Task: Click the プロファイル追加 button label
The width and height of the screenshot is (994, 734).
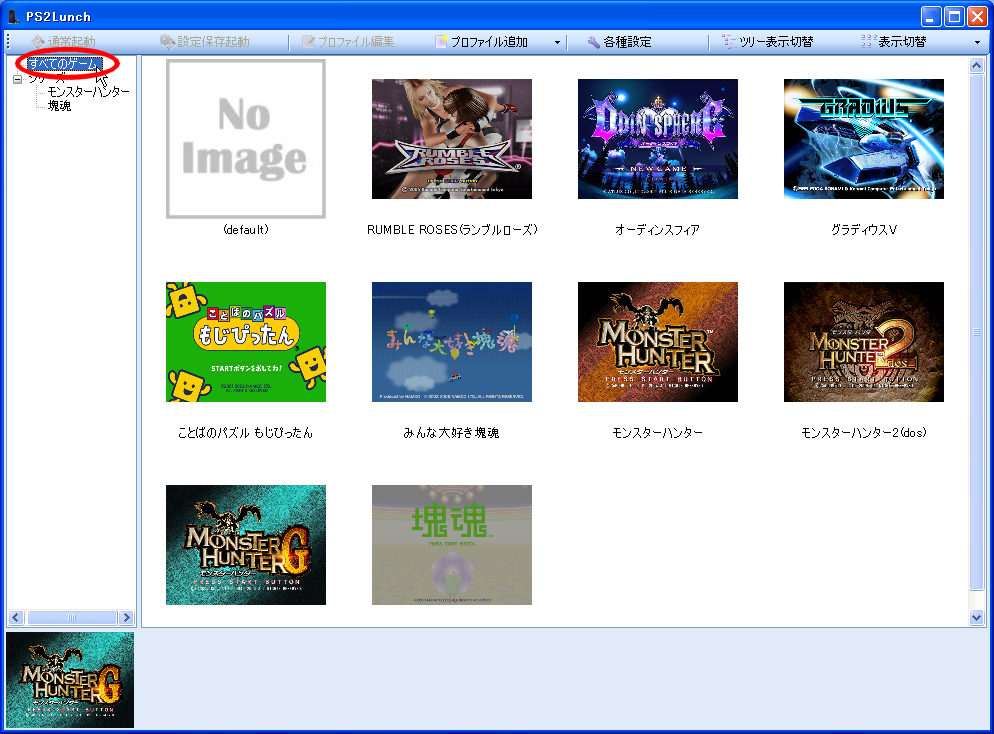Action: coord(489,42)
